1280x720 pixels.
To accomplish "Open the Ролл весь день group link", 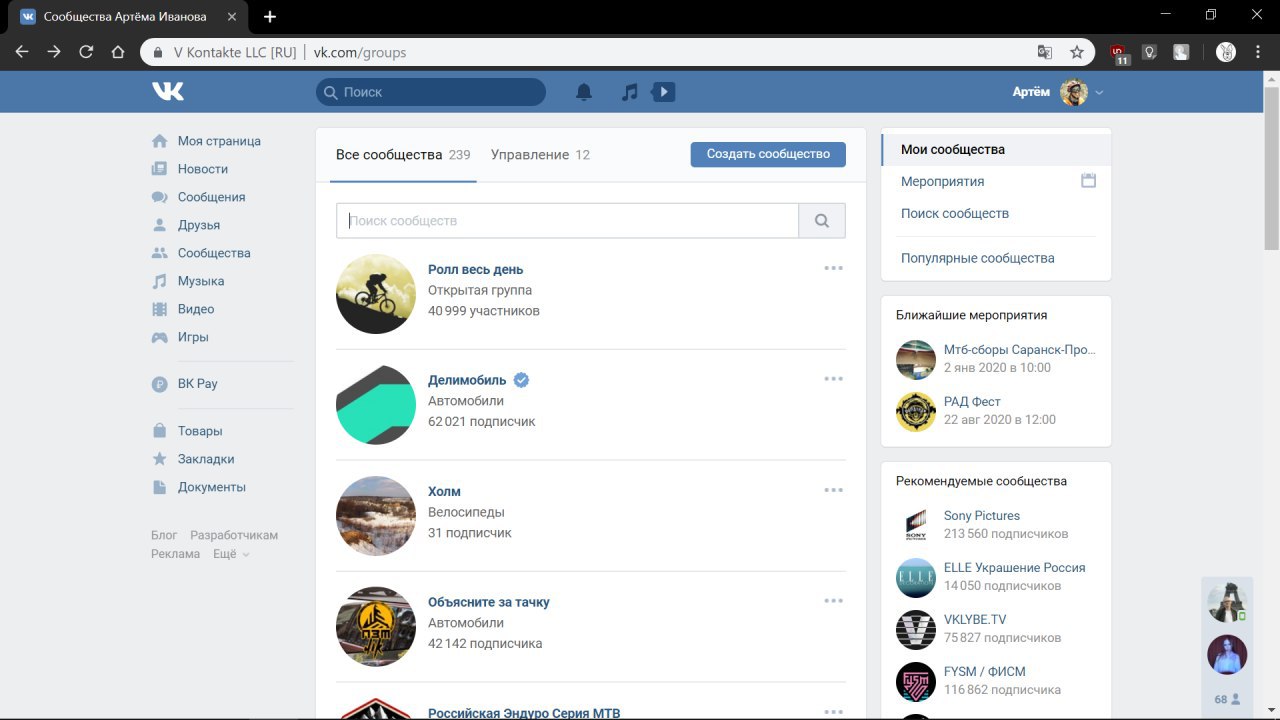I will [475, 269].
